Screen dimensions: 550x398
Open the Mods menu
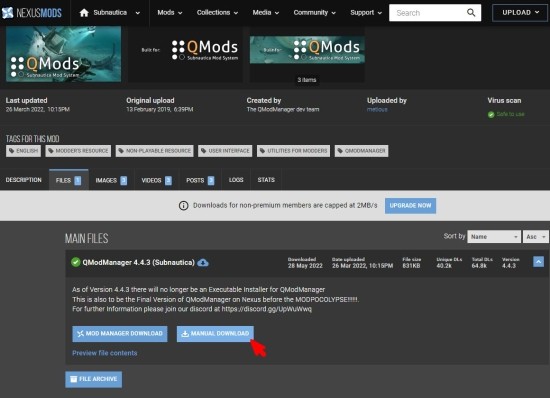coord(170,13)
